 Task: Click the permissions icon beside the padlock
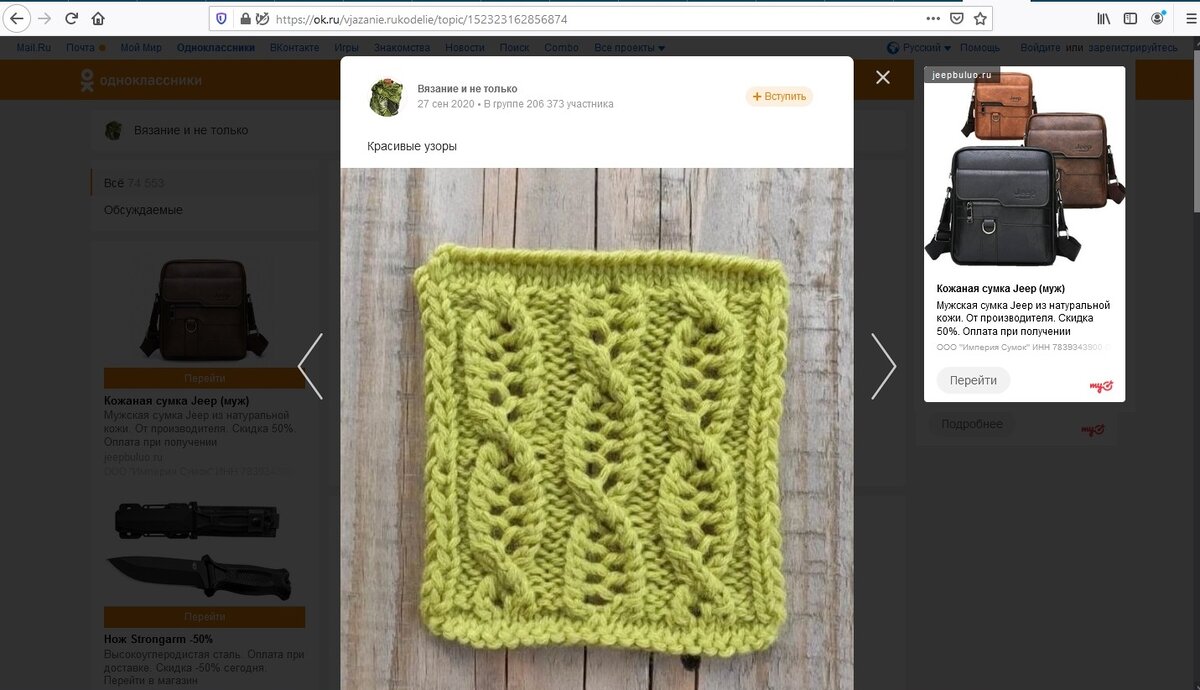click(262, 18)
